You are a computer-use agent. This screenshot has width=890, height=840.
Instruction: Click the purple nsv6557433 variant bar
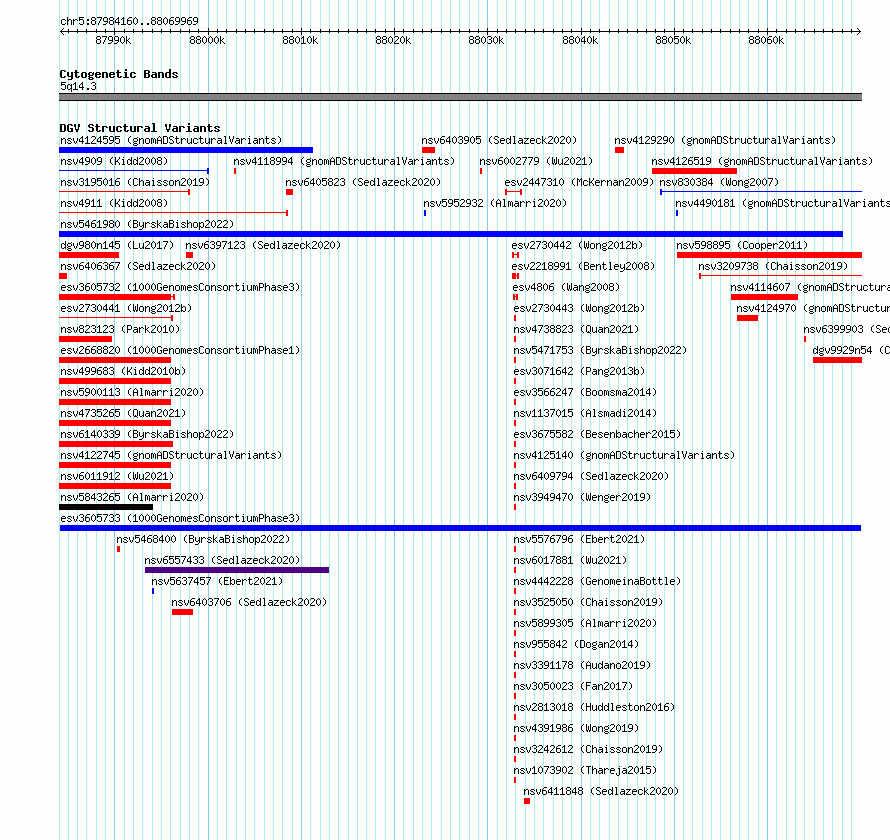pyautogui.click(x=237, y=570)
